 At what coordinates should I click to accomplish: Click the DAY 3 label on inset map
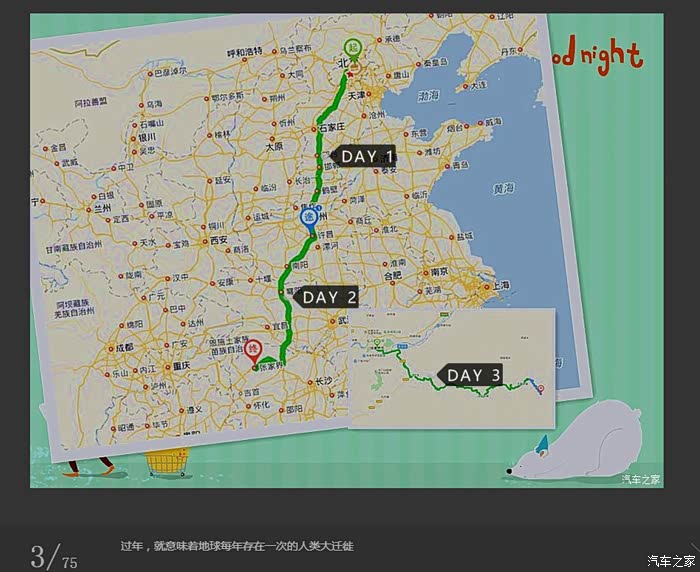(469, 375)
